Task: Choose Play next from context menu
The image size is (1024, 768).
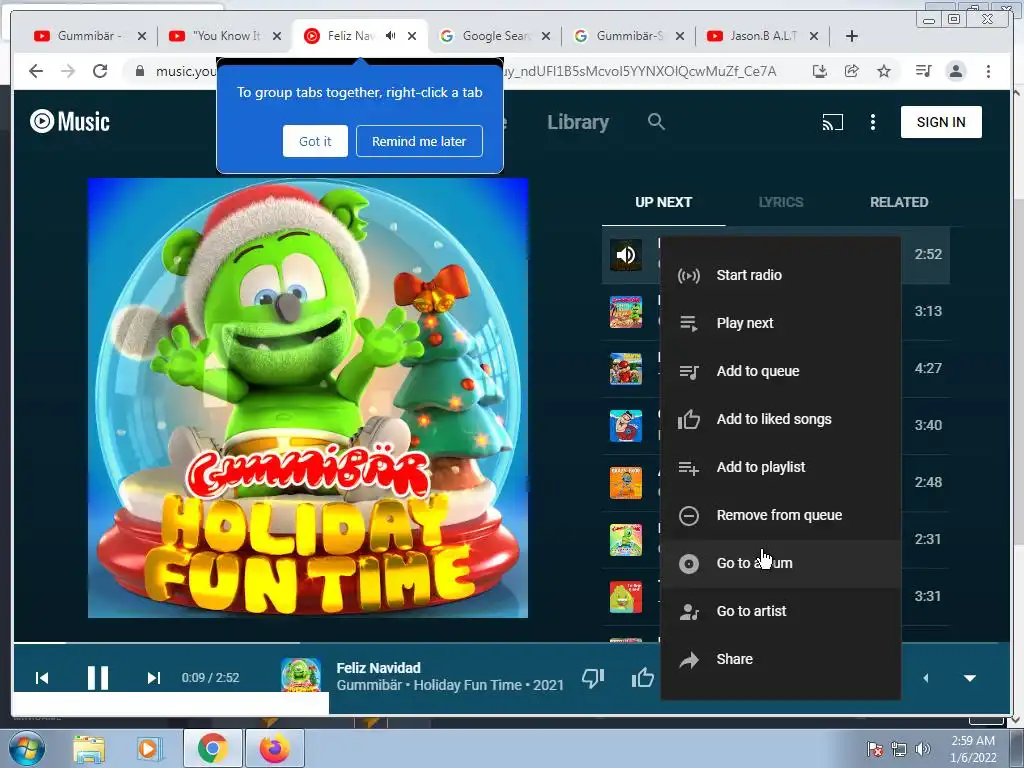Action: click(x=780, y=323)
